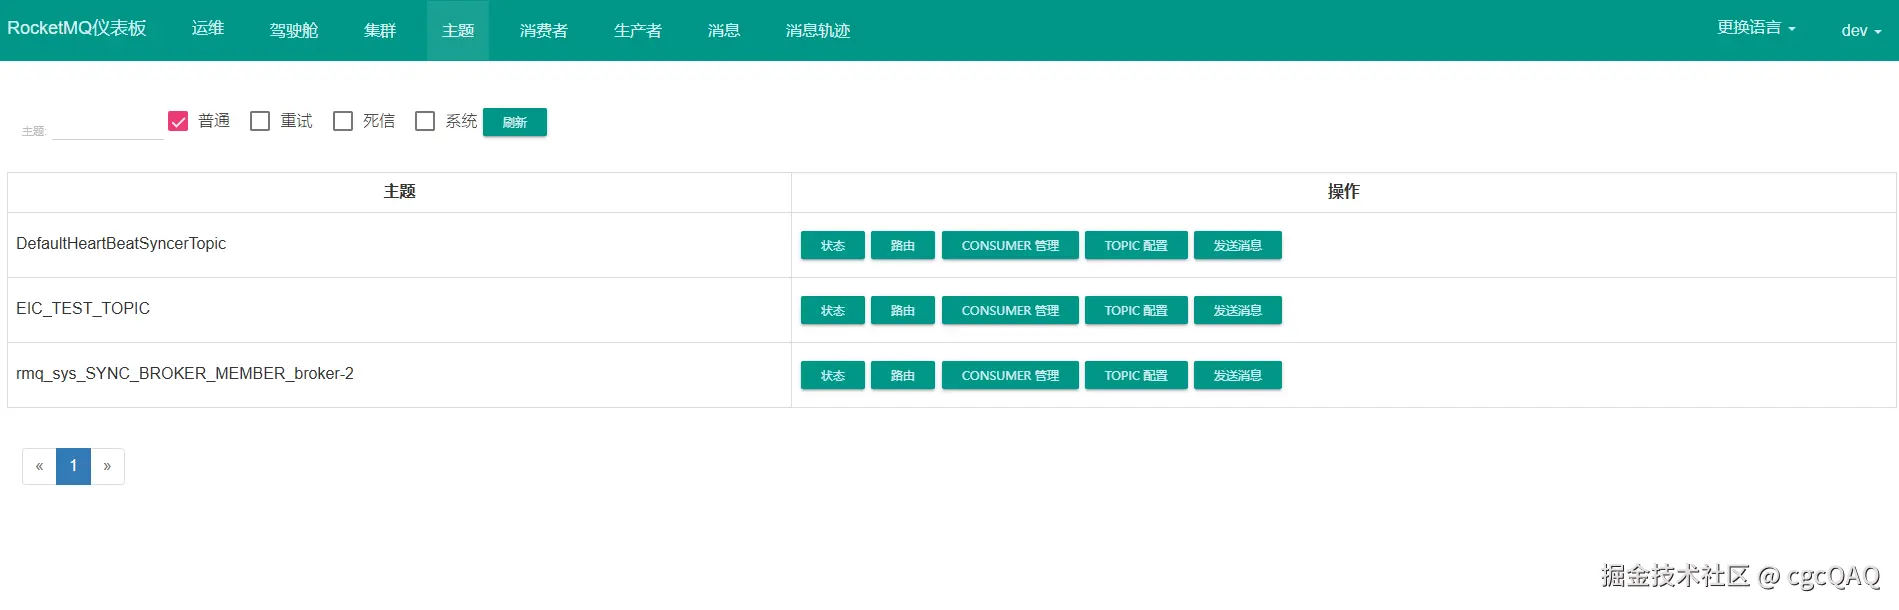Image resolution: width=1899 pixels, height=610 pixels.
Task: Click 发送消息 for rmq_sys_SYNC_BROKER_MEMBER_broker-2
Action: pyautogui.click(x=1238, y=375)
